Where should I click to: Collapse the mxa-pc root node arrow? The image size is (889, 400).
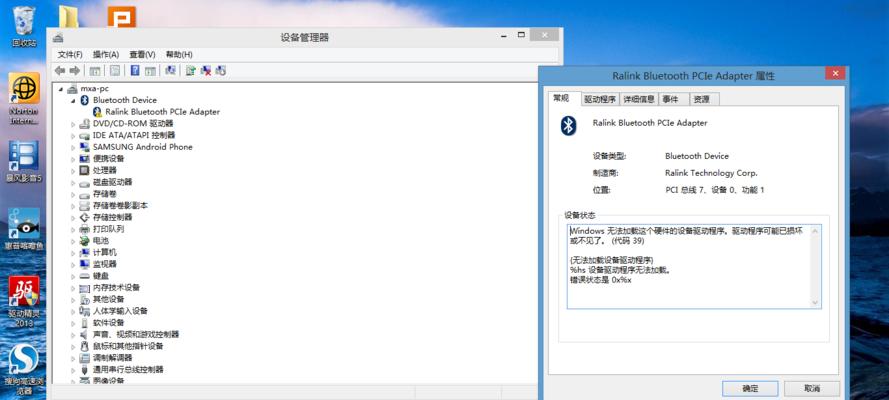coord(61,88)
